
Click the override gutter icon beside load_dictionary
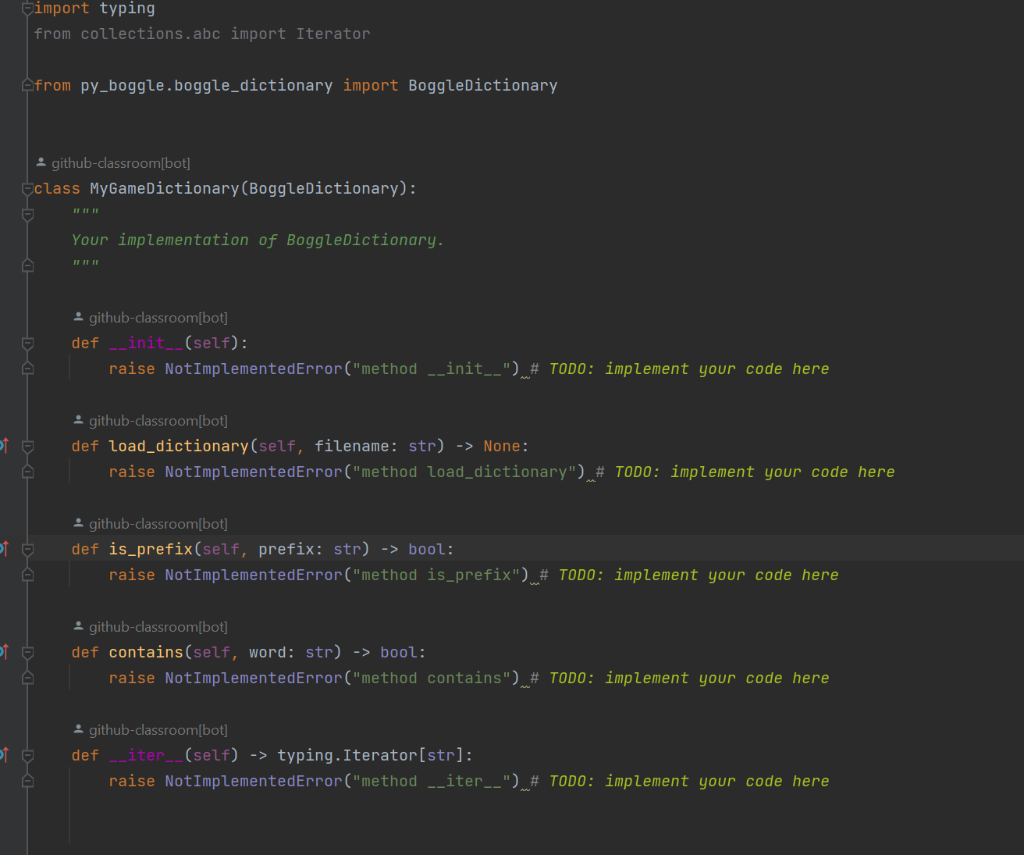click(x=4, y=446)
